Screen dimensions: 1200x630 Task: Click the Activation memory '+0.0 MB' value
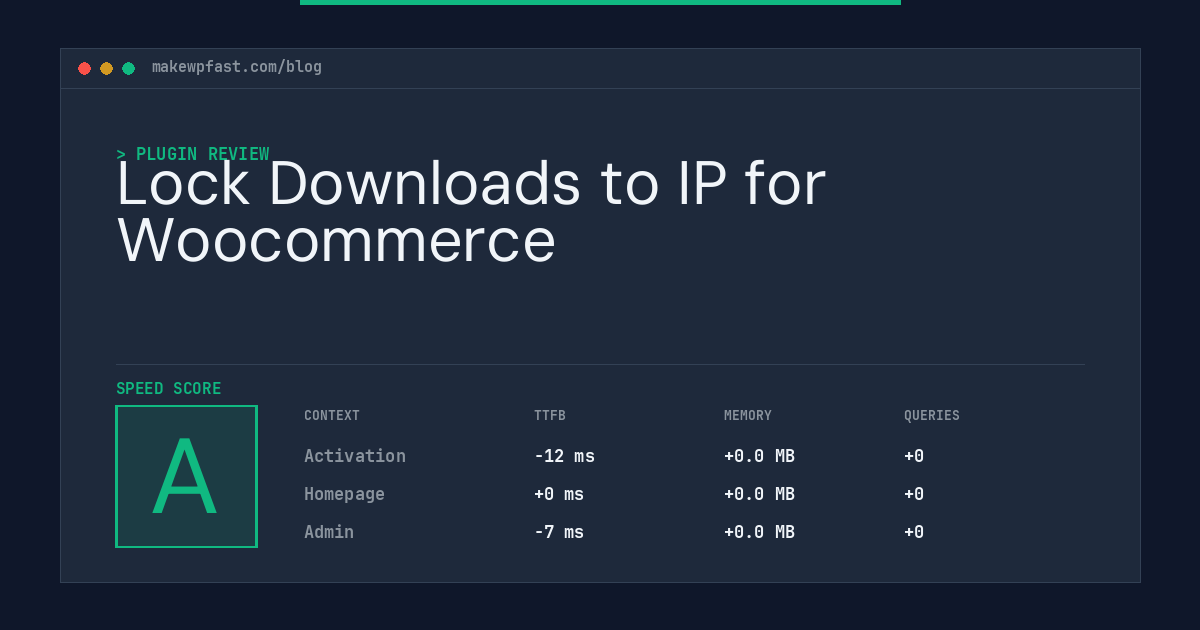759,456
